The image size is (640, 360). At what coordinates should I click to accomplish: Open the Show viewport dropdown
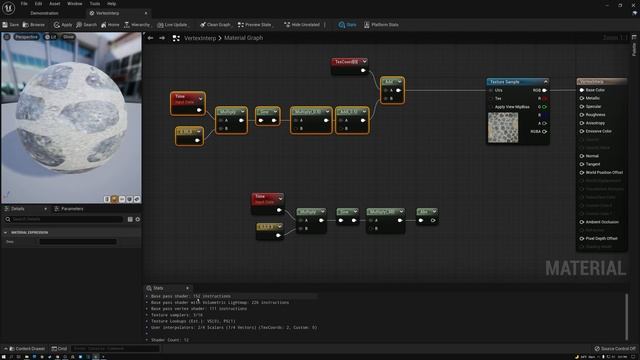click(68, 37)
